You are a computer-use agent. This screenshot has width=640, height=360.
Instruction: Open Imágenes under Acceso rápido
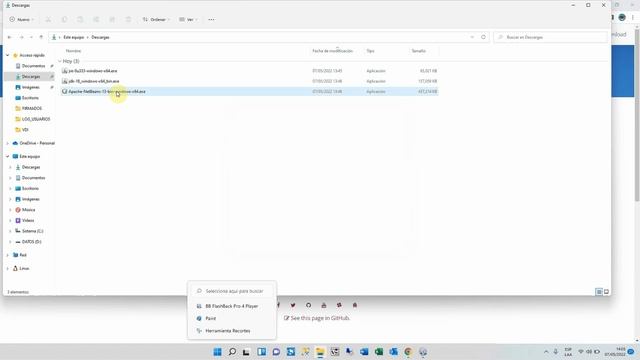[x=31, y=87]
